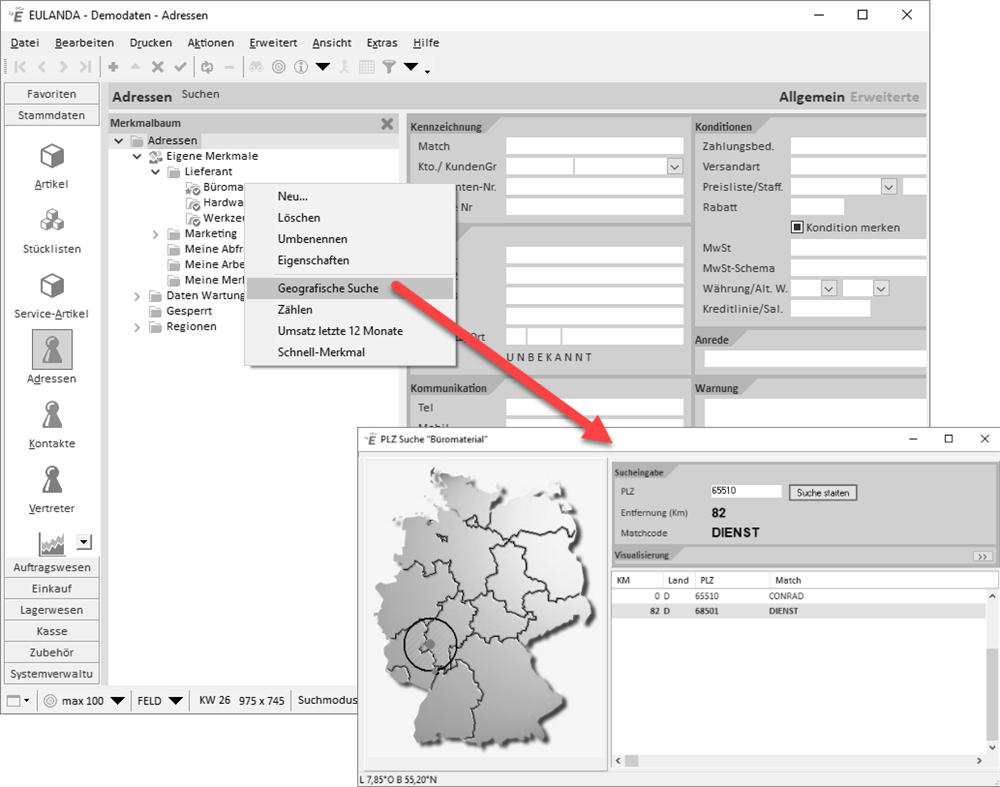1000x787 pixels.
Task: Open the Einkauf sidebar section
Action: pos(52,589)
